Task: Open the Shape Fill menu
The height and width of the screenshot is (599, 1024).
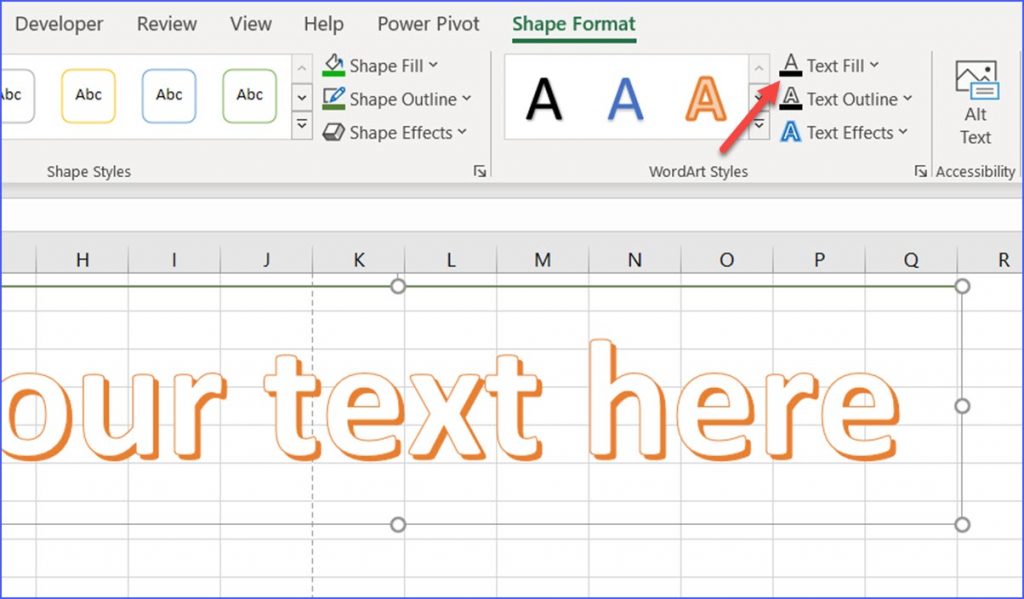Action: coord(381,65)
